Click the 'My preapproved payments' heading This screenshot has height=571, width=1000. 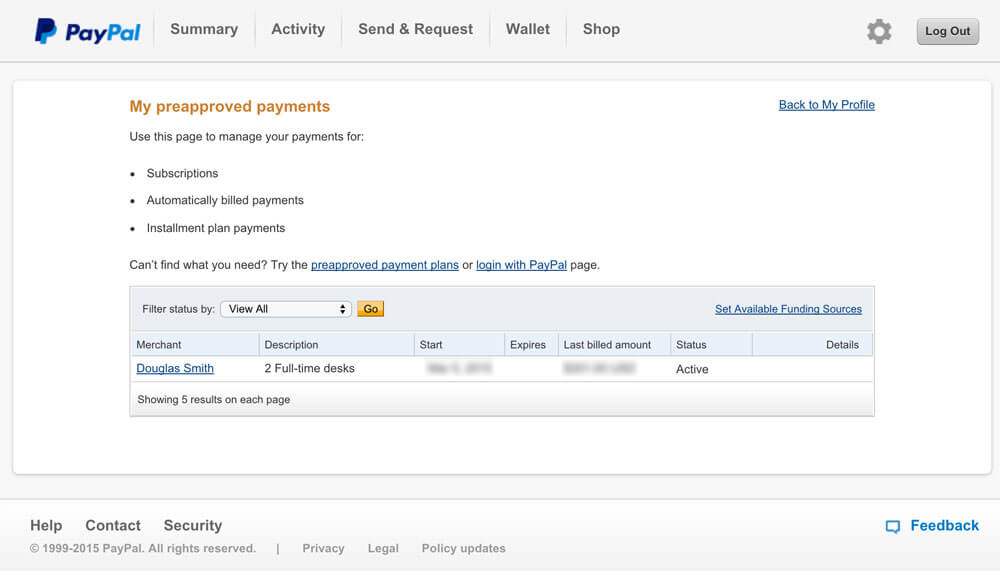tap(230, 107)
